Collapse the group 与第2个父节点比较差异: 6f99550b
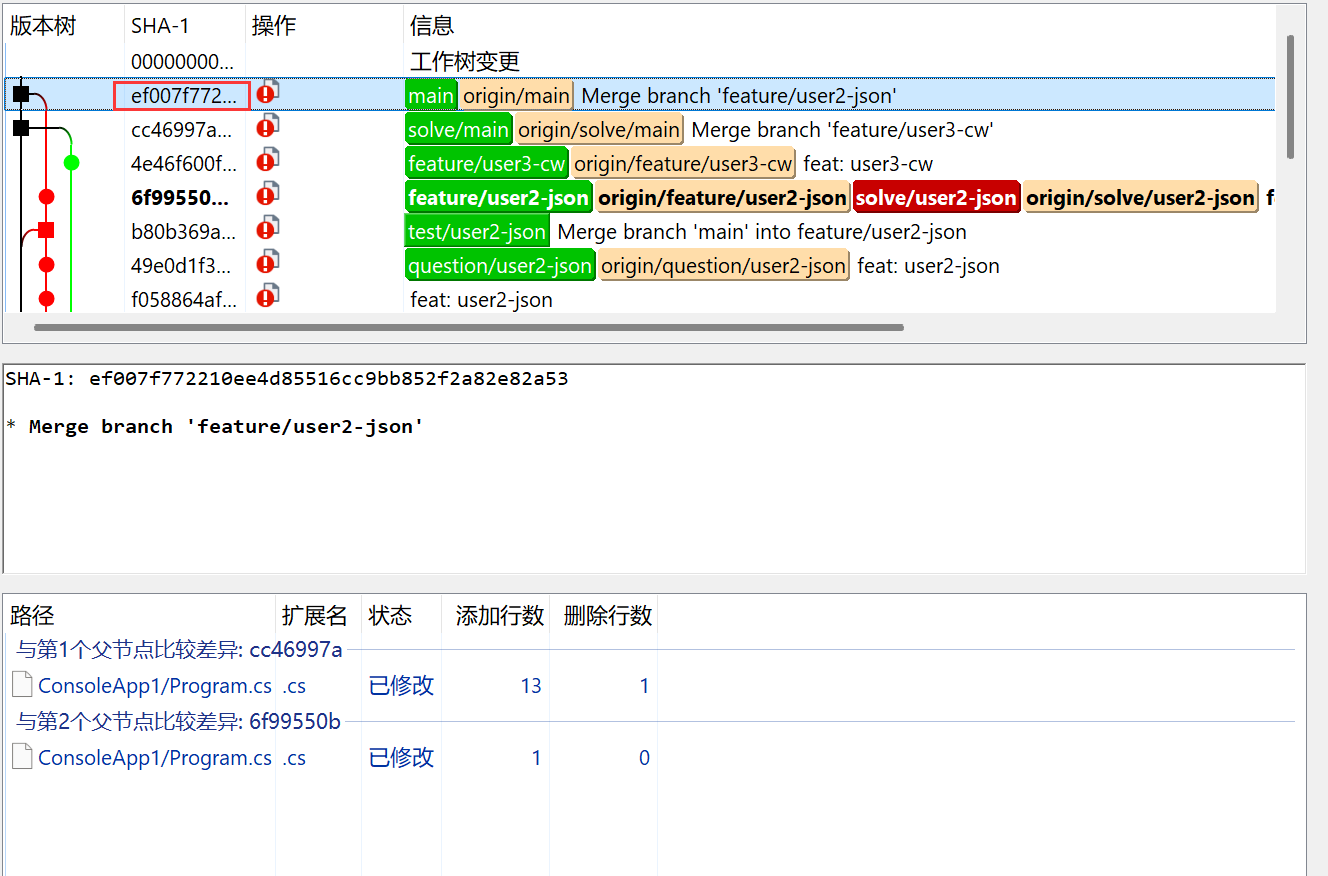1328x876 pixels. (x=179, y=722)
